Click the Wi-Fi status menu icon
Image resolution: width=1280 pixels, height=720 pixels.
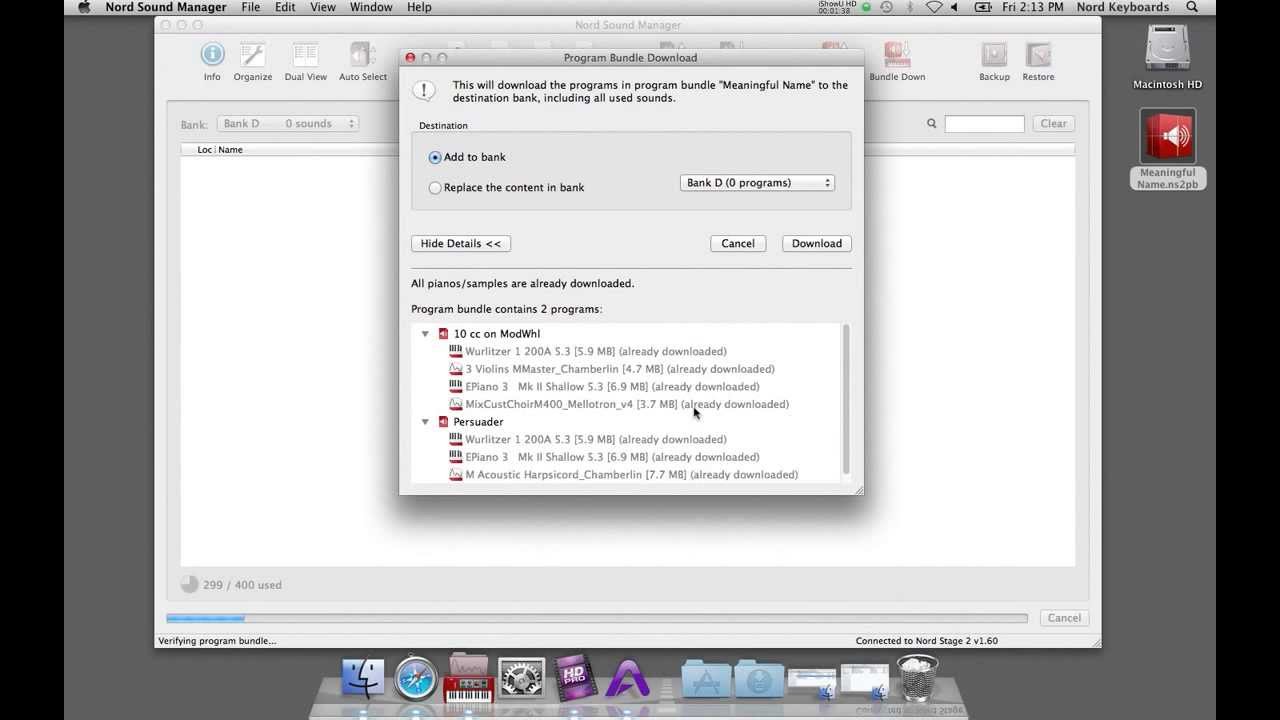(x=934, y=7)
